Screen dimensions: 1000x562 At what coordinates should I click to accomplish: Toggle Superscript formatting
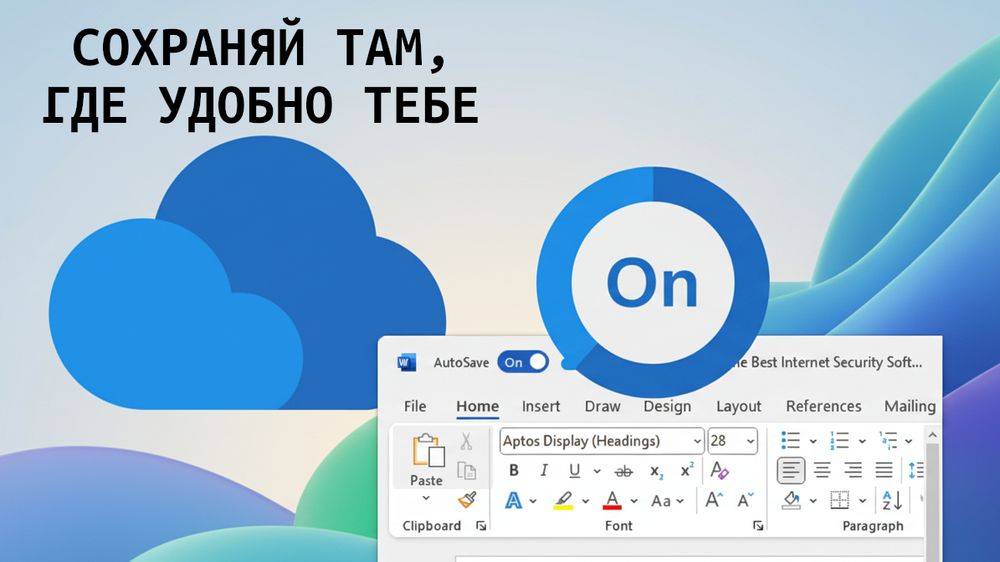pyautogui.click(x=687, y=470)
